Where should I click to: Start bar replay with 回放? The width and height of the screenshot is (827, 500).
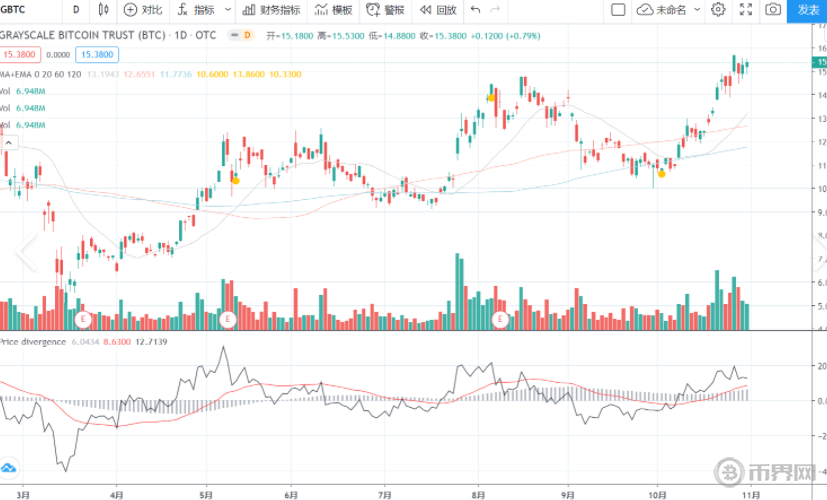(x=438, y=10)
